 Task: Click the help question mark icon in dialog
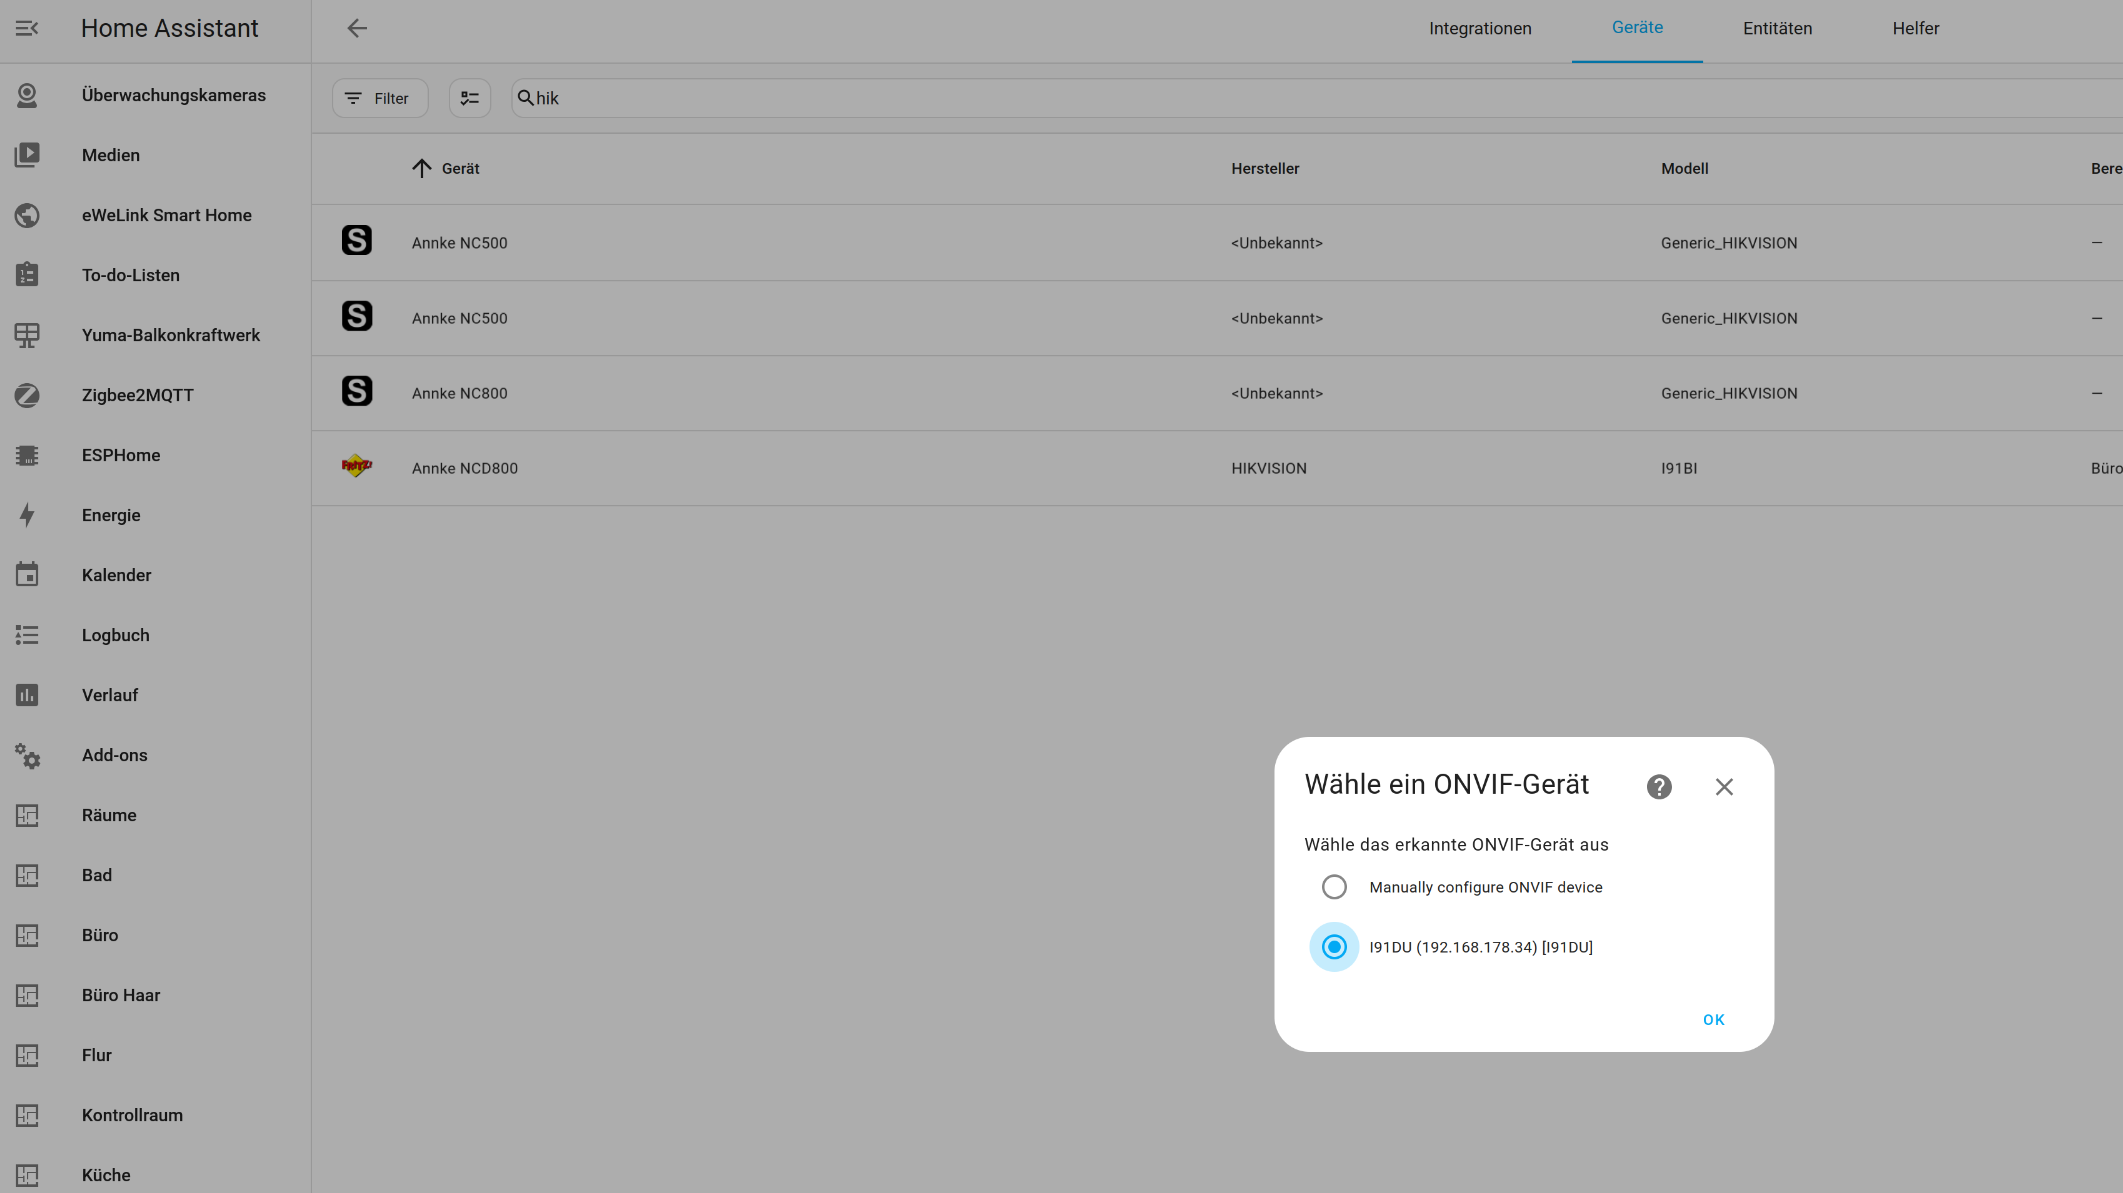click(x=1659, y=787)
